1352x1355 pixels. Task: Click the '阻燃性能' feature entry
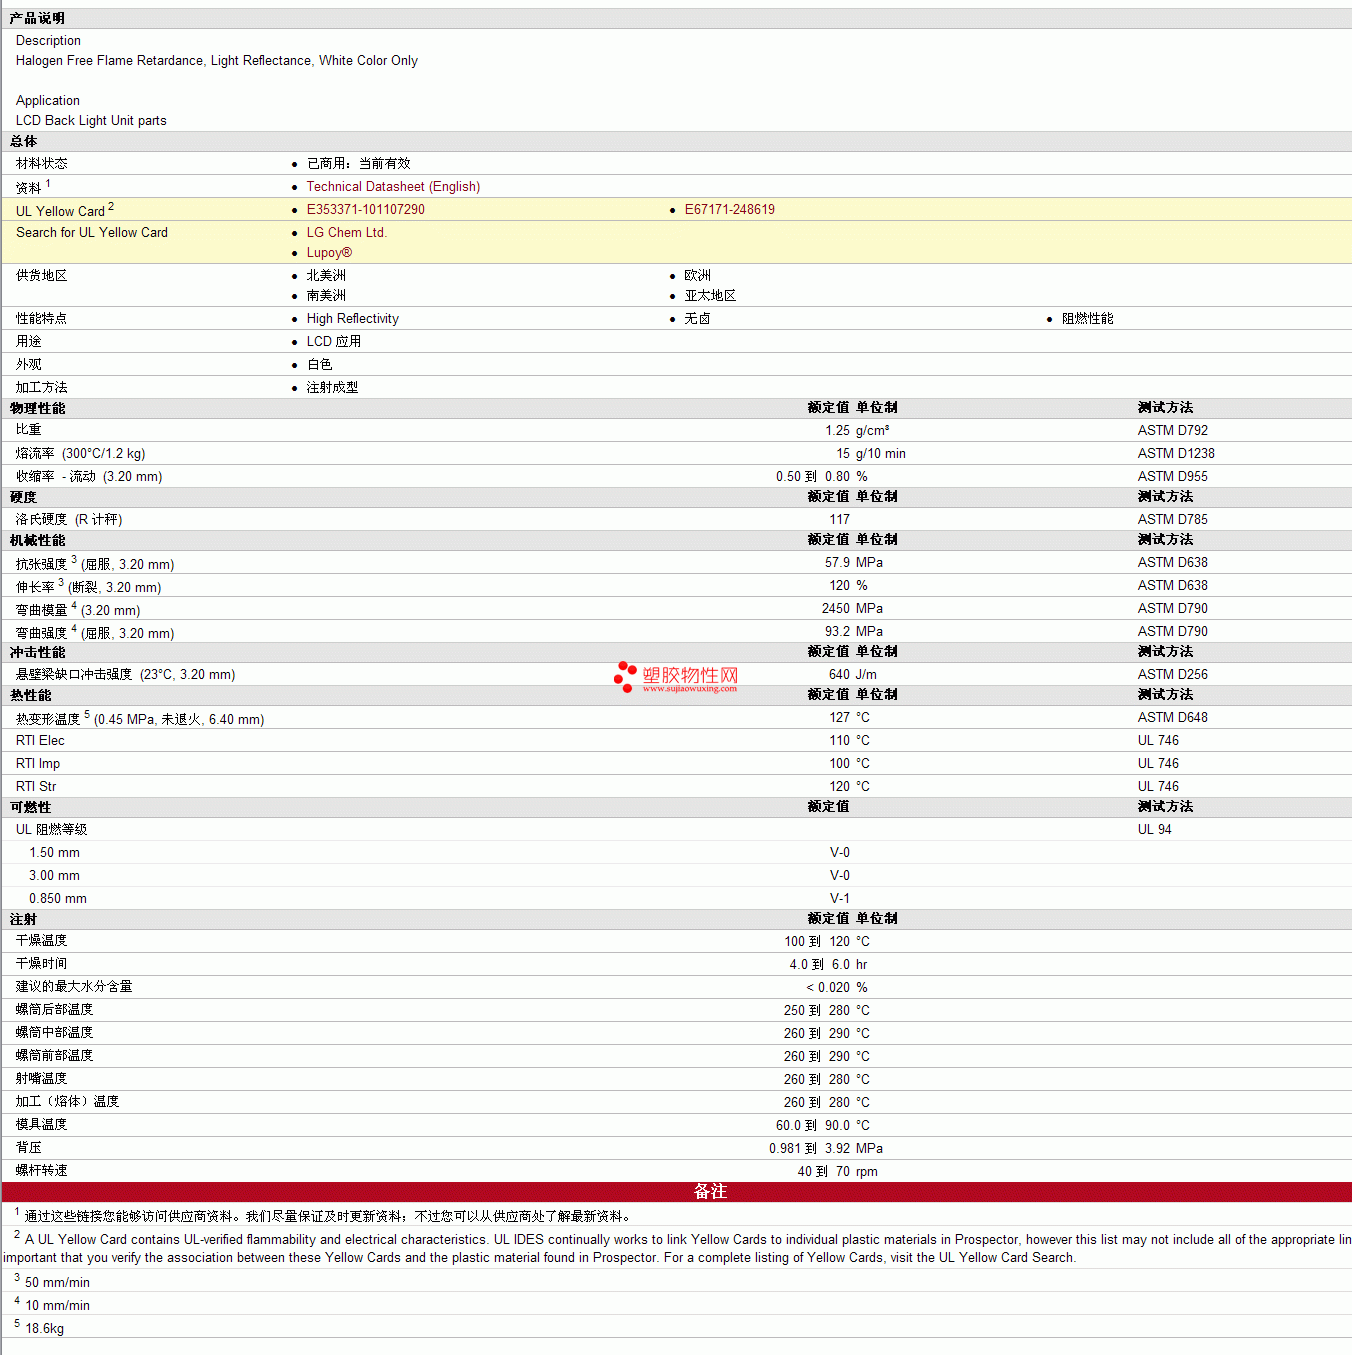point(1087,318)
